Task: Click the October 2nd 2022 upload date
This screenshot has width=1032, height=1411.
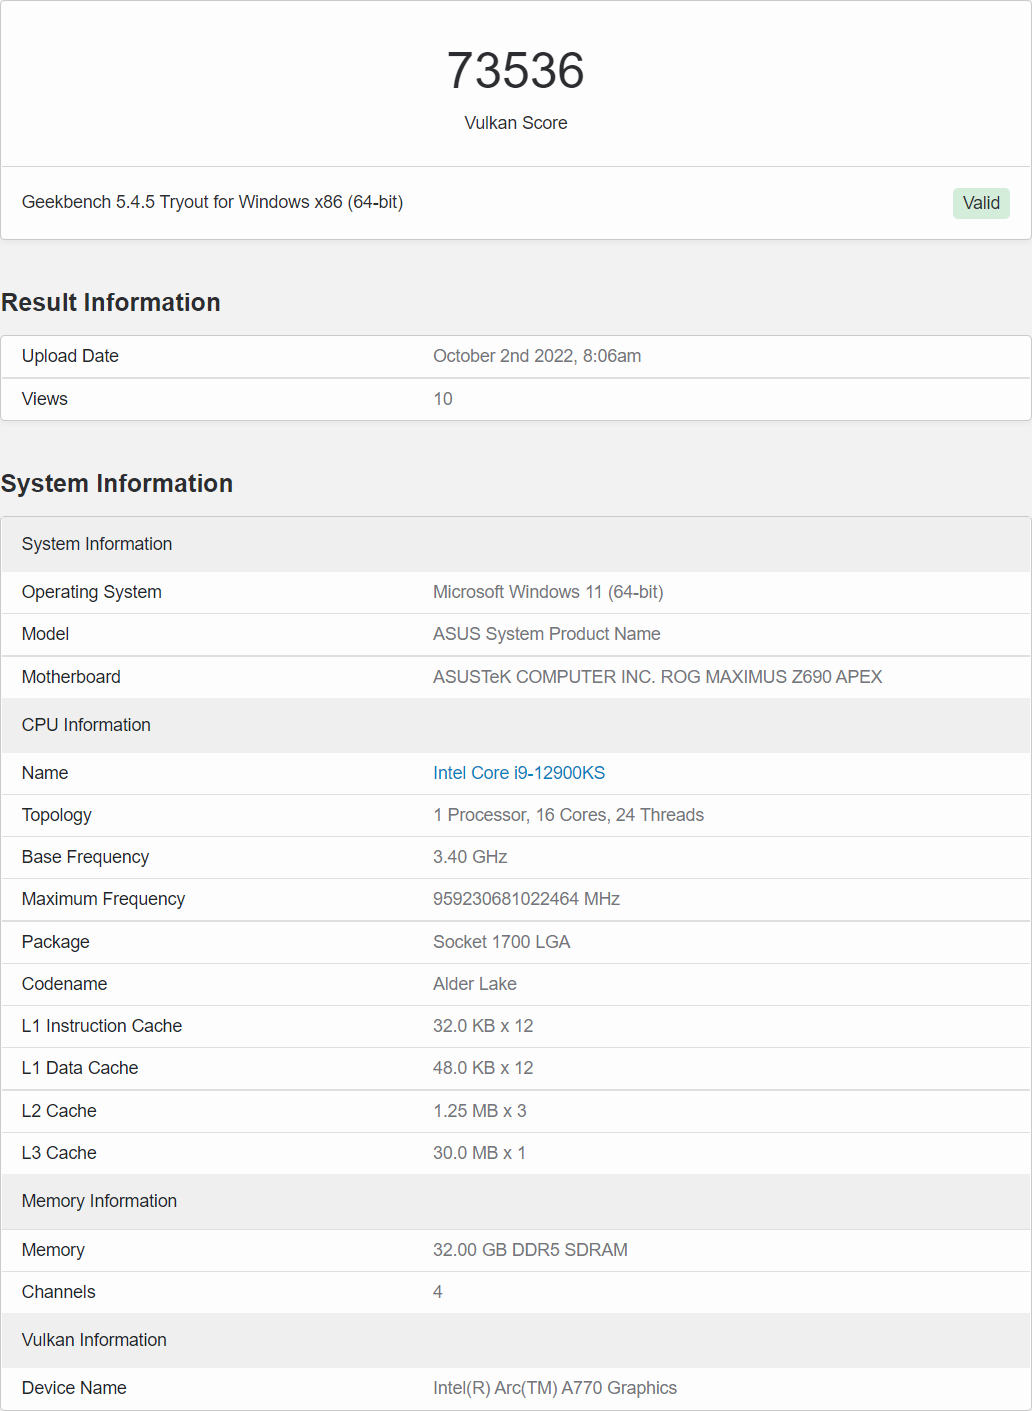Action: pos(536,356)
